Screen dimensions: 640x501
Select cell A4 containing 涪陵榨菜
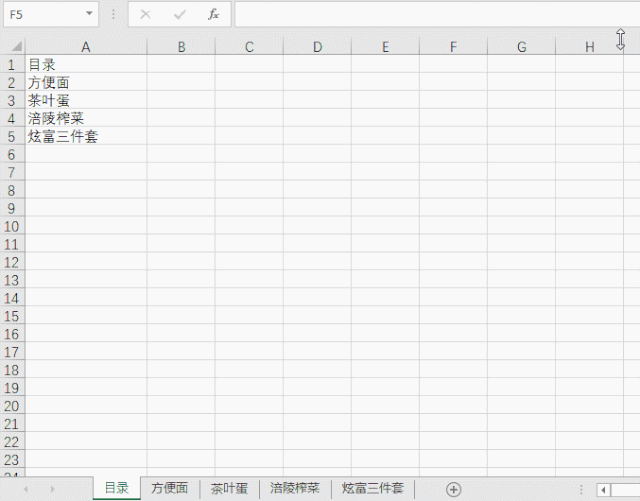[x=85, y=118]
